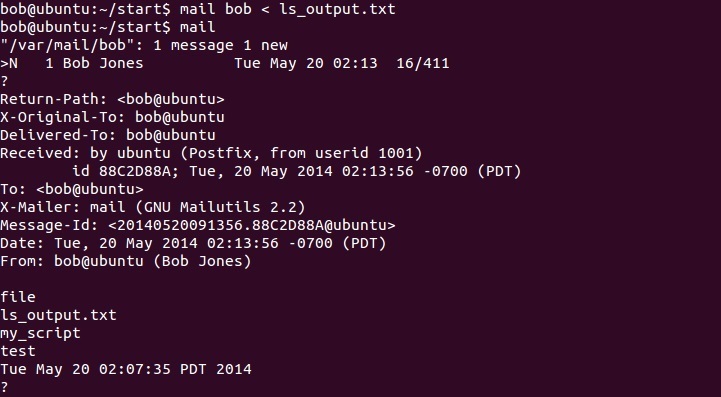Click the final mail prompt question mark
This screenshot has width=721, height=397.
pyautogui.click(x=4, y=387)
